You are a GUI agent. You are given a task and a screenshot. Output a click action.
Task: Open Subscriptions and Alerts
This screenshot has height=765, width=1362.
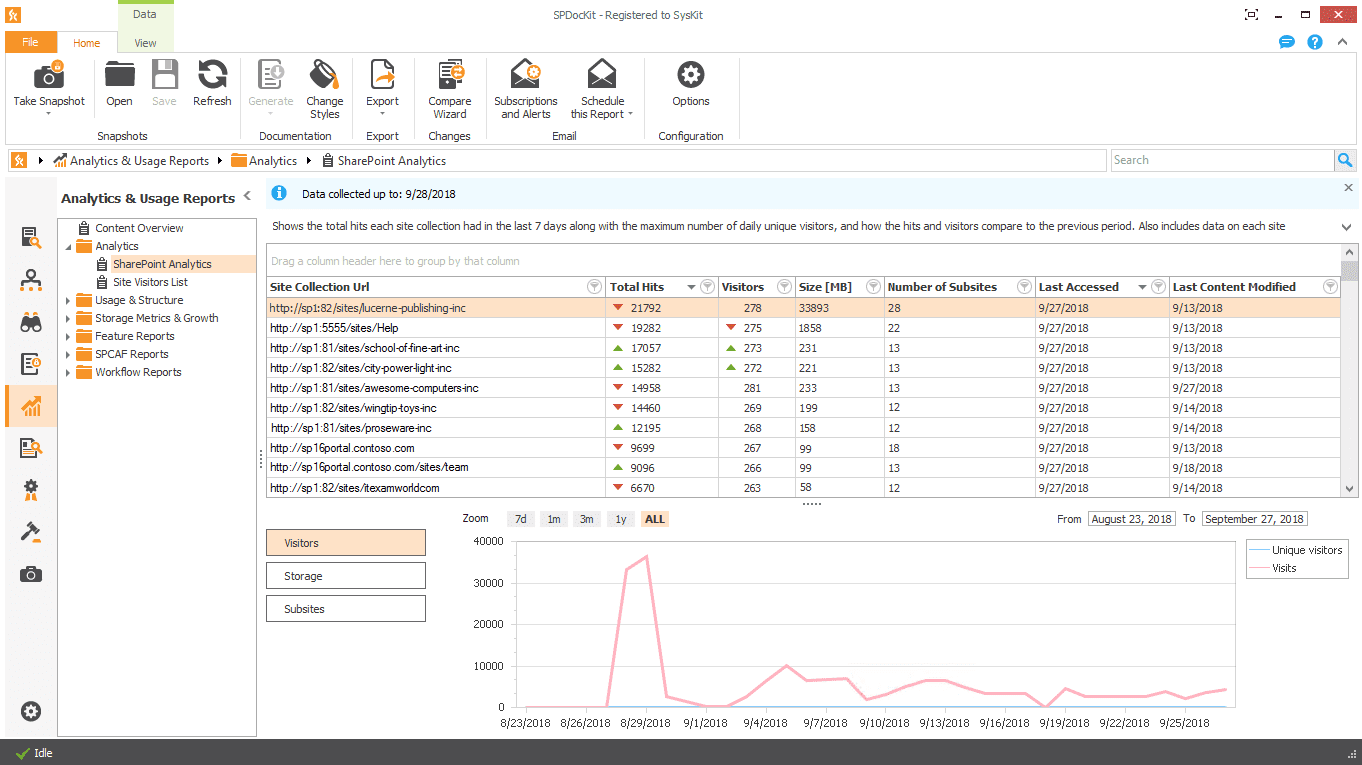tap(525, 90)
